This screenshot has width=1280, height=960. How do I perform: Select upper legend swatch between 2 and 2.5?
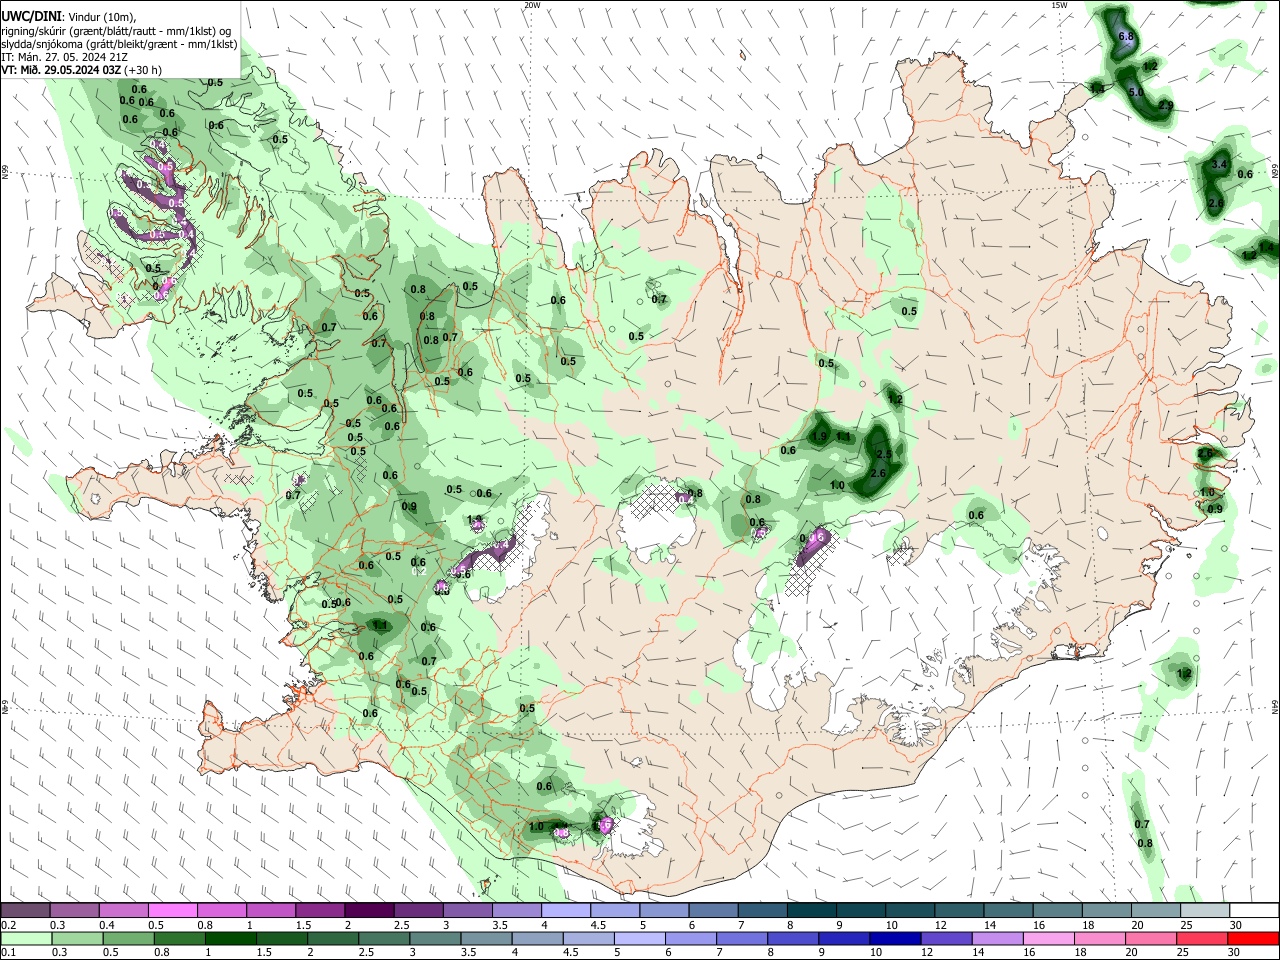click(x=368, y=911)
